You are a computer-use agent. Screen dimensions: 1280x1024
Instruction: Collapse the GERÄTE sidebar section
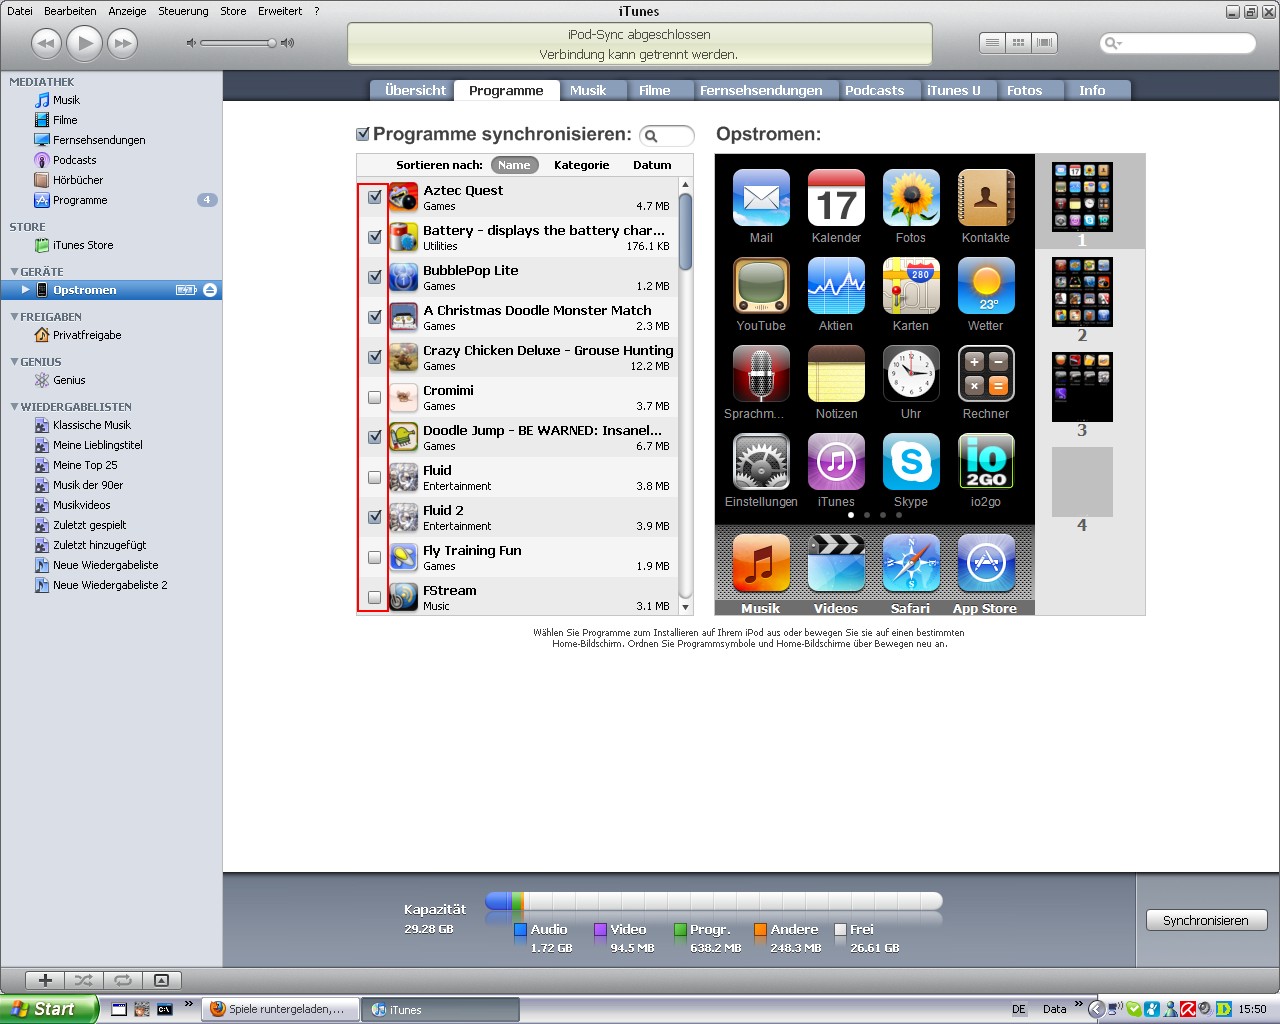click(x=14, y=272)
